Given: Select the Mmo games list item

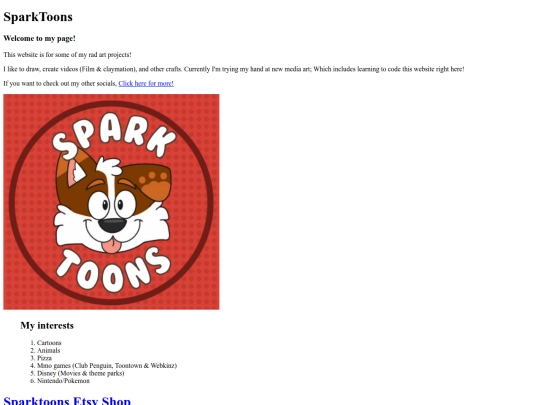Looking at the screenshot, I should [107, 365].
